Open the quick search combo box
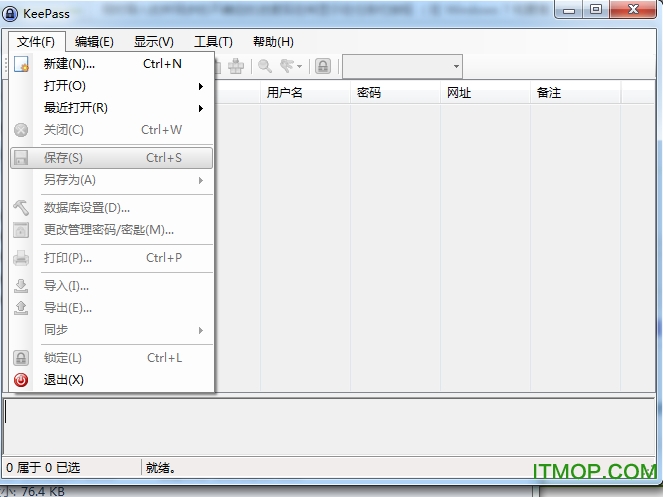The image size is (663, 497). [x=402, y=66]
